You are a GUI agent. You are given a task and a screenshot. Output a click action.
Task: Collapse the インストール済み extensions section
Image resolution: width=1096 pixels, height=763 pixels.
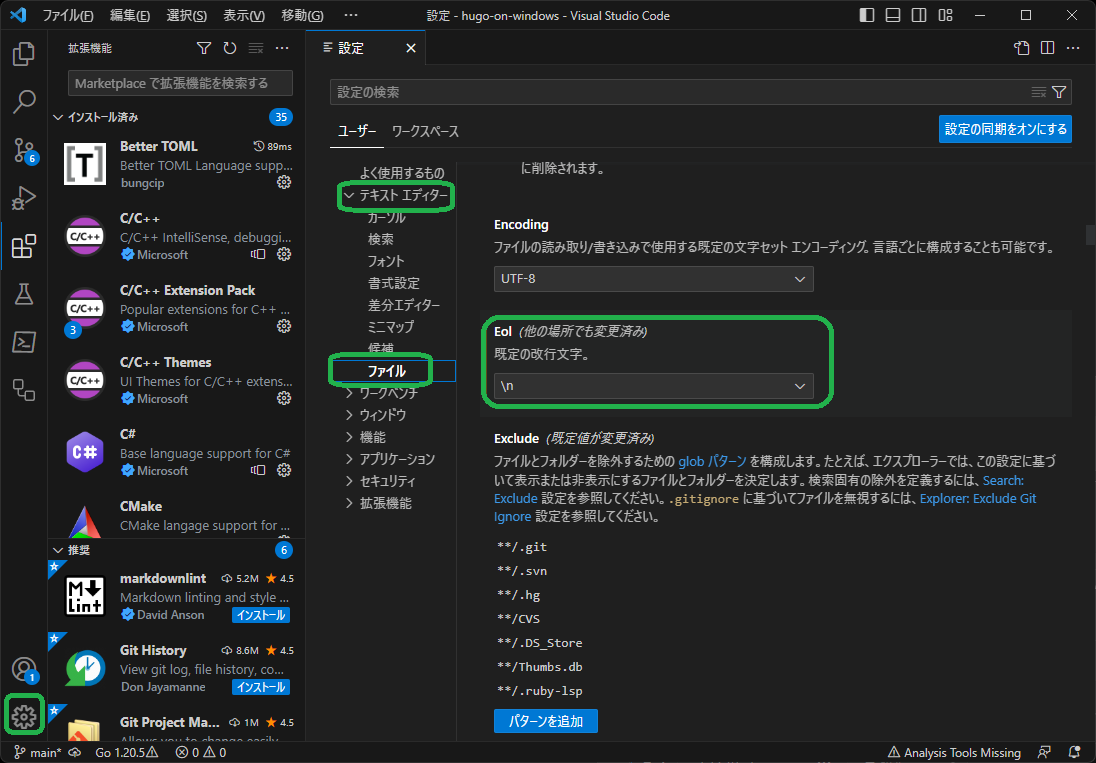point(58,117)
